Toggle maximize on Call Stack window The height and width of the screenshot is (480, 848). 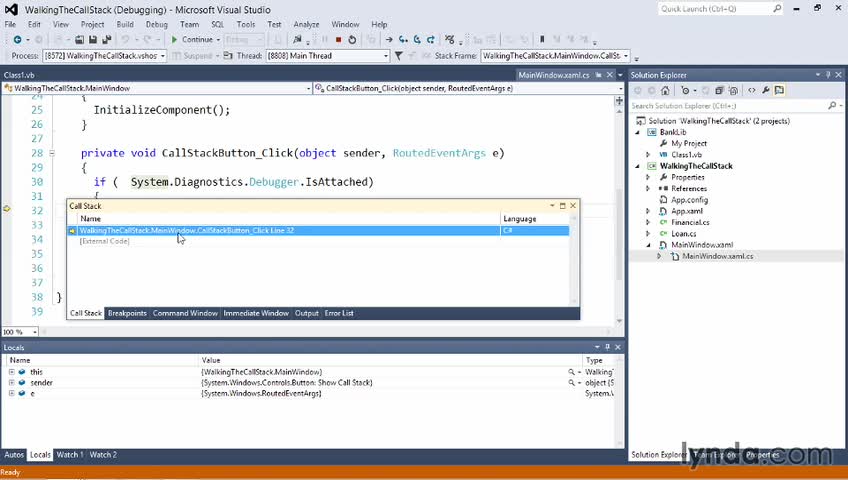[x=562, y=206]
